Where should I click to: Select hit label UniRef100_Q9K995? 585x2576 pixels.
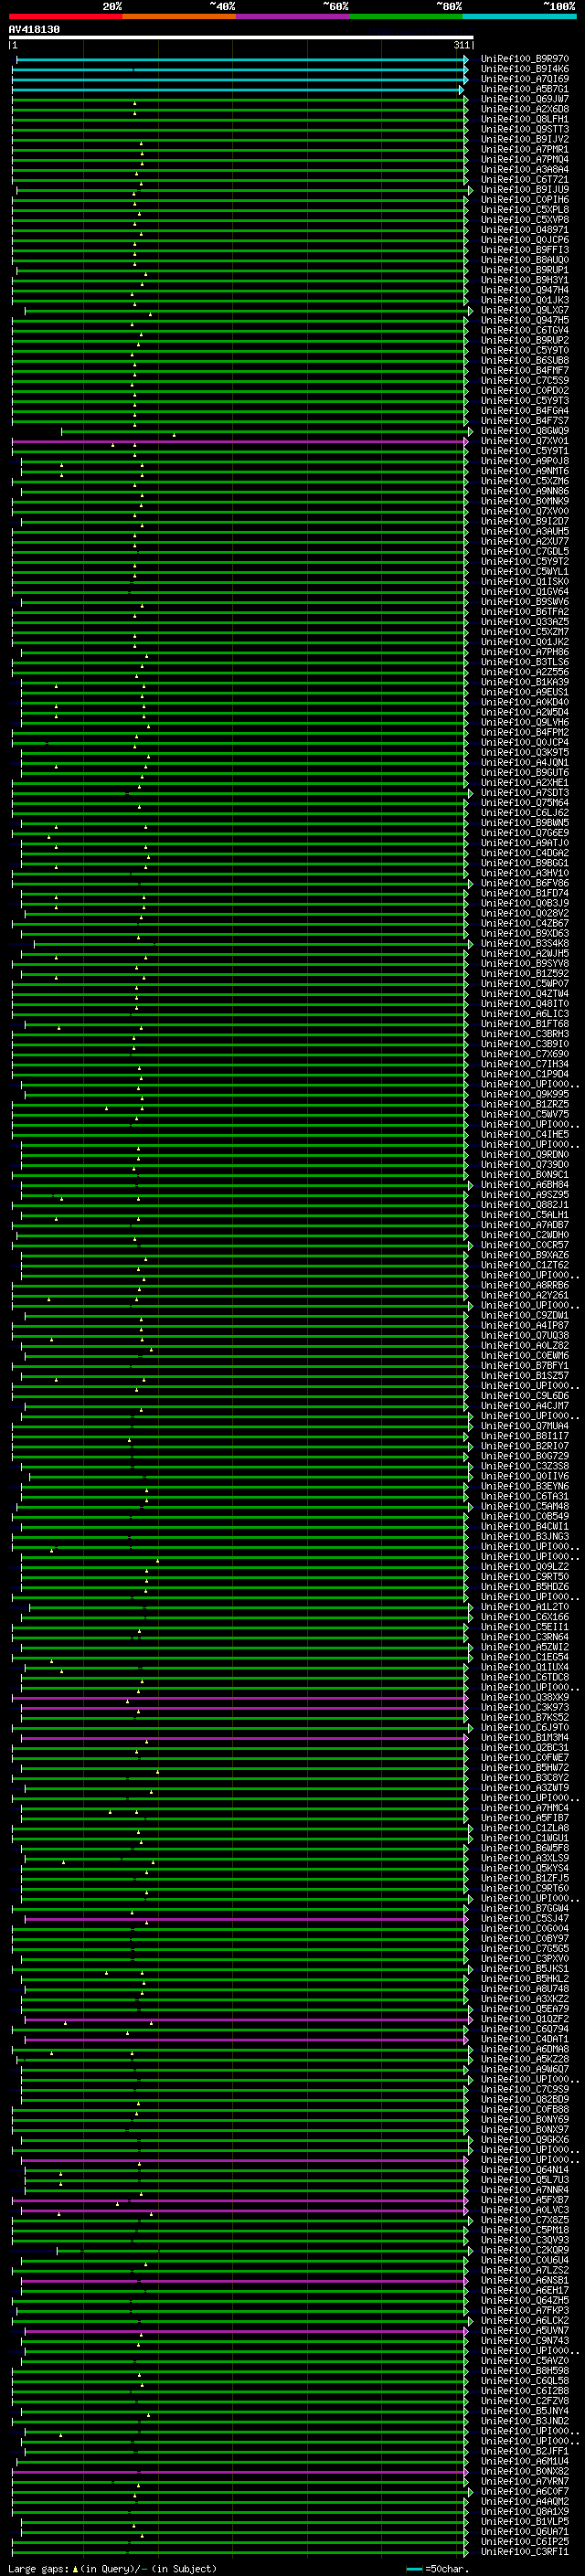click(x=525, y=1095)
